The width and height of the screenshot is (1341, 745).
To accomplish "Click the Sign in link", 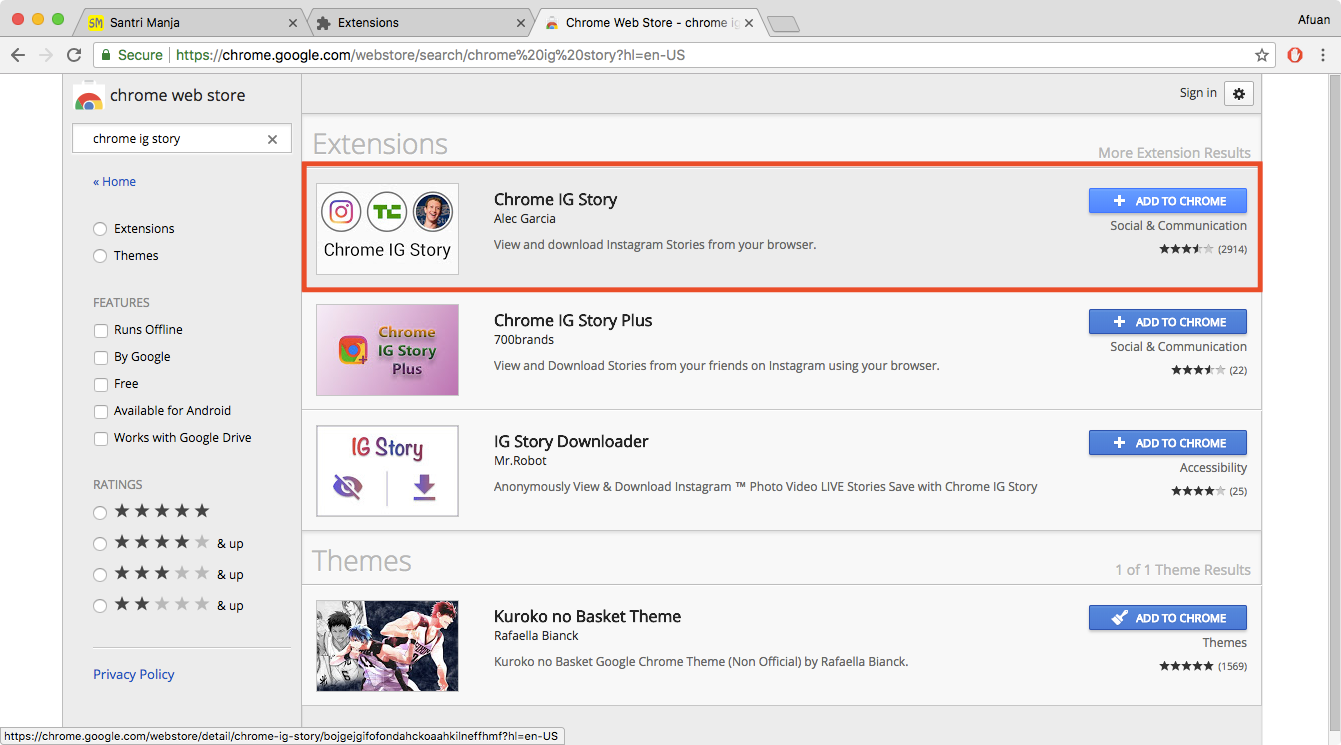I will [x=1198, y=93].
